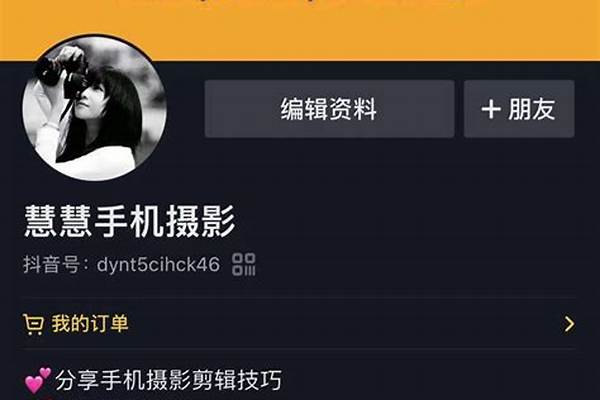
Task: Tap the camera in the avatar picture
Action: pos(61,73)
